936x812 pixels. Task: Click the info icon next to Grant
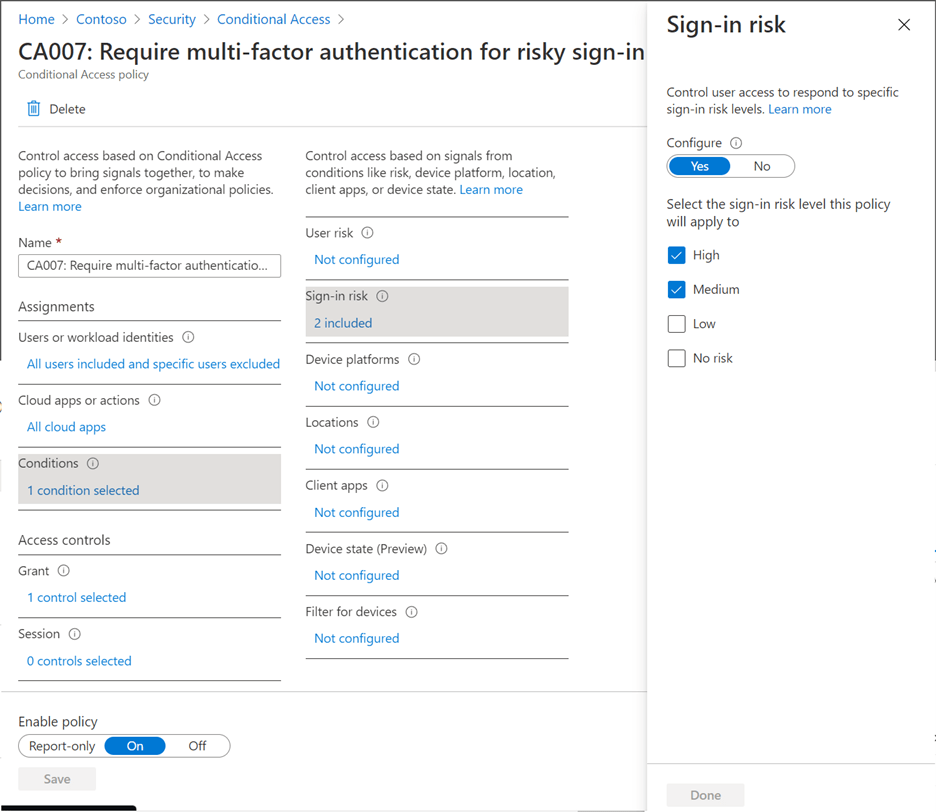[x=64, y=571]
